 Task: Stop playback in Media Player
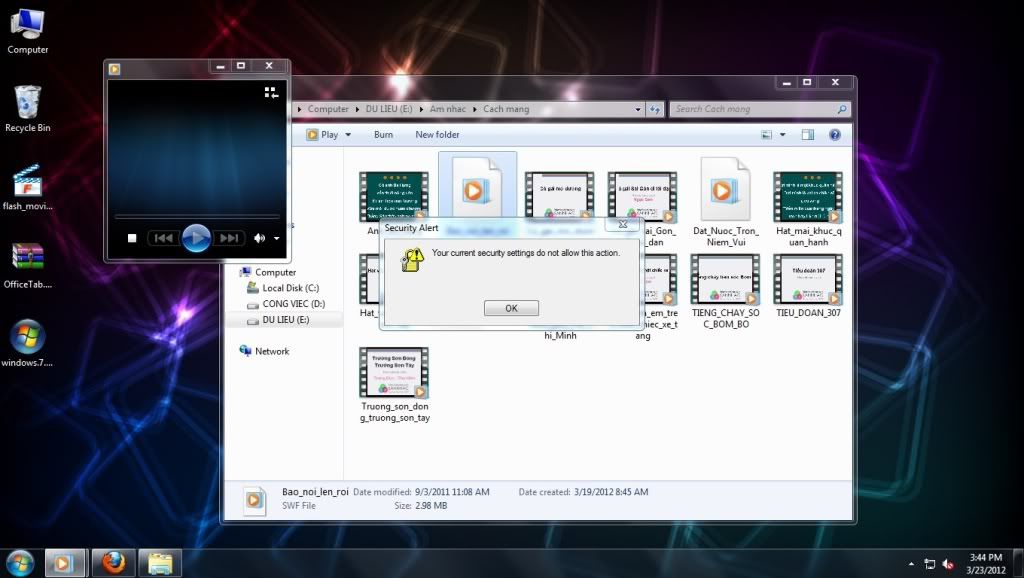tap(132, 238)
